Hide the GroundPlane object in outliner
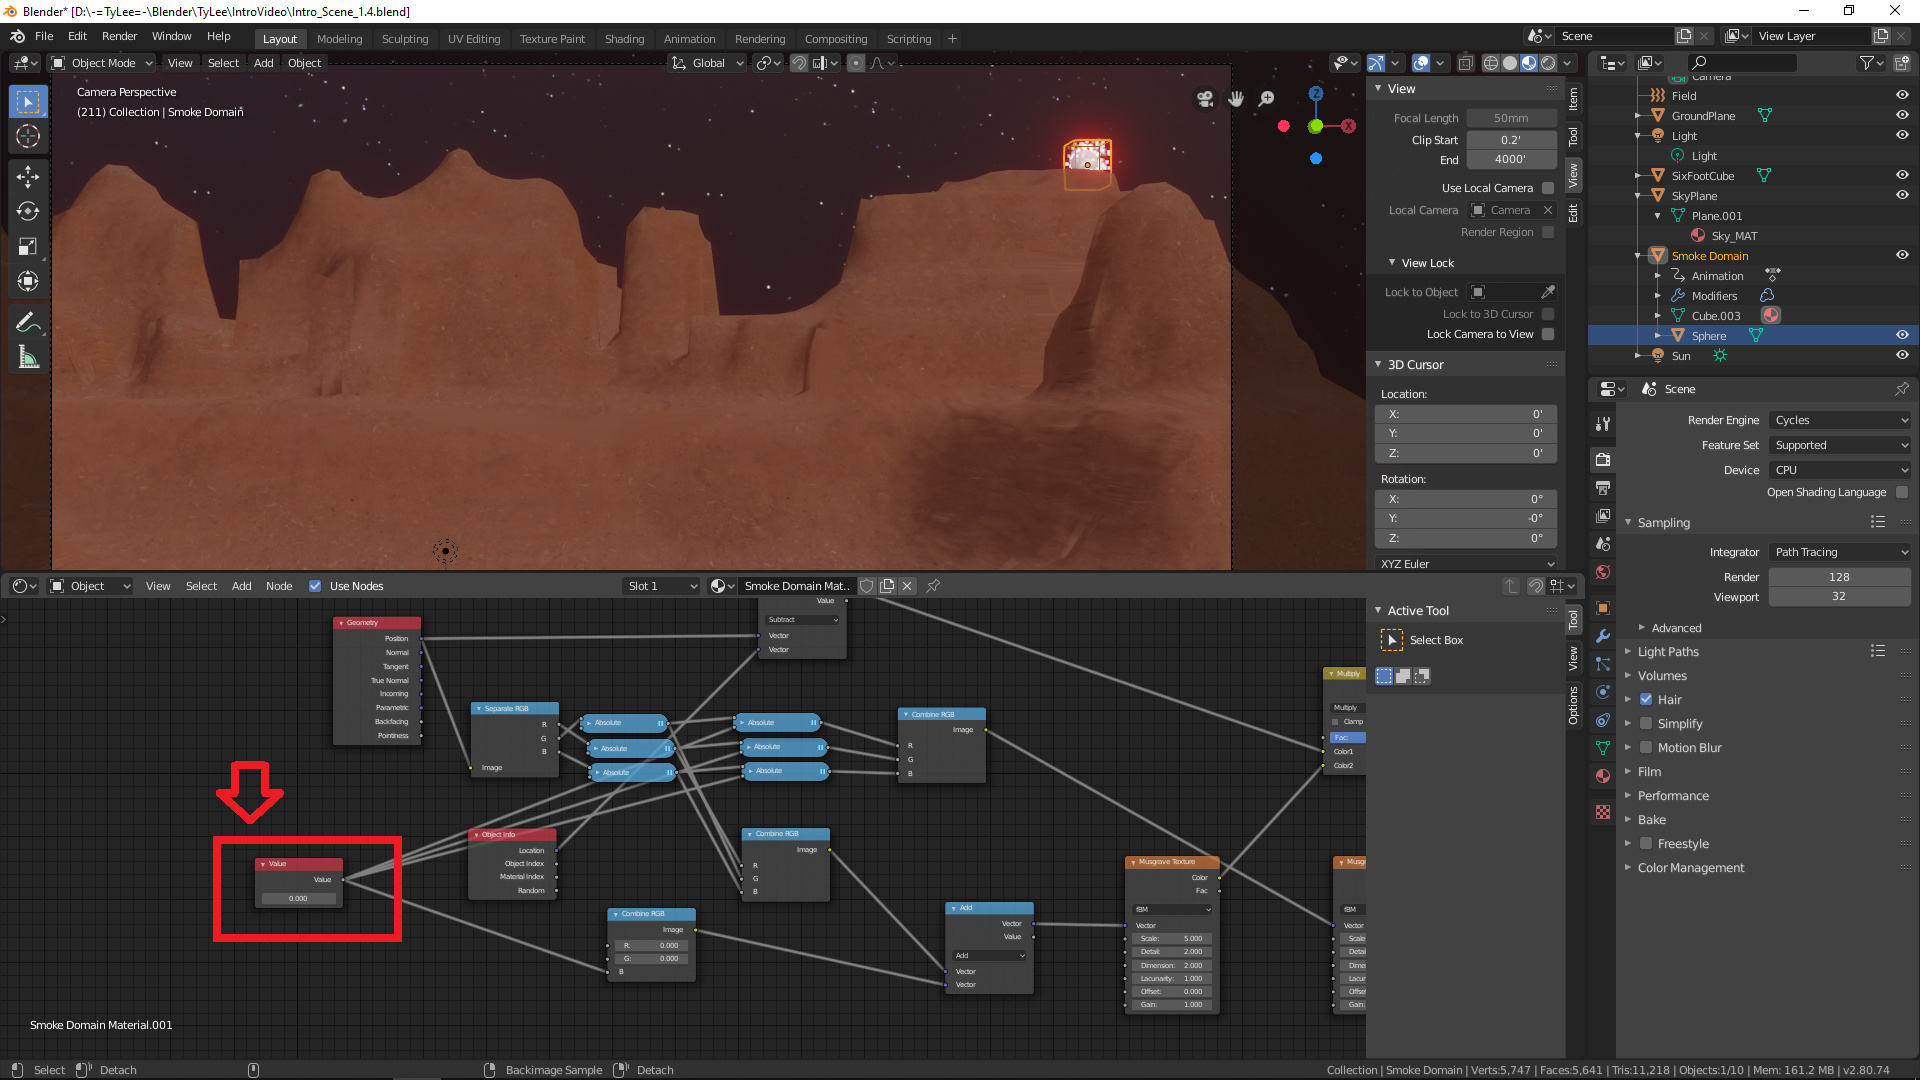 pyautogui.click(x=1902, y=116)
